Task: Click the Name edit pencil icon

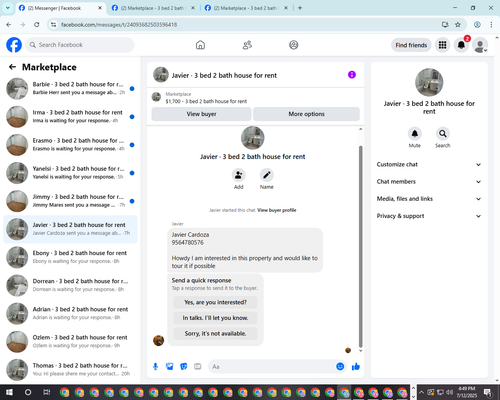Action: pyautogui.click(x=267, y=175)
